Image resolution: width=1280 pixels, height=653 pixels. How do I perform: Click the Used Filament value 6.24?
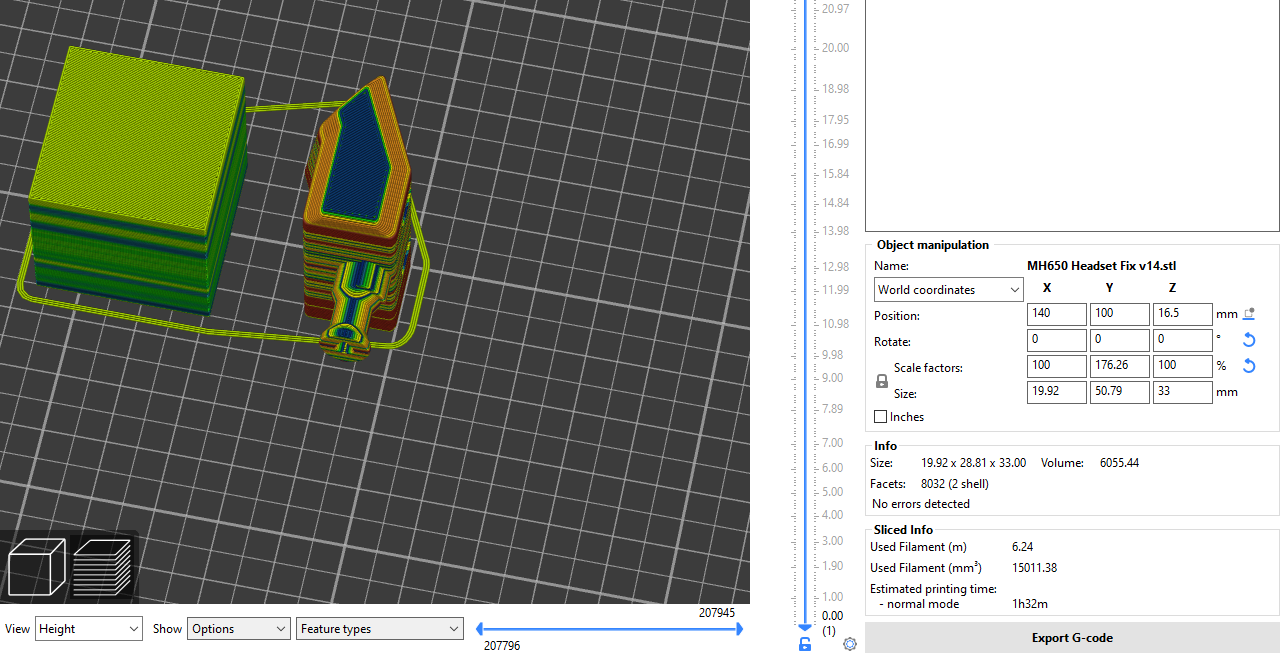(x=1024, y=547)
